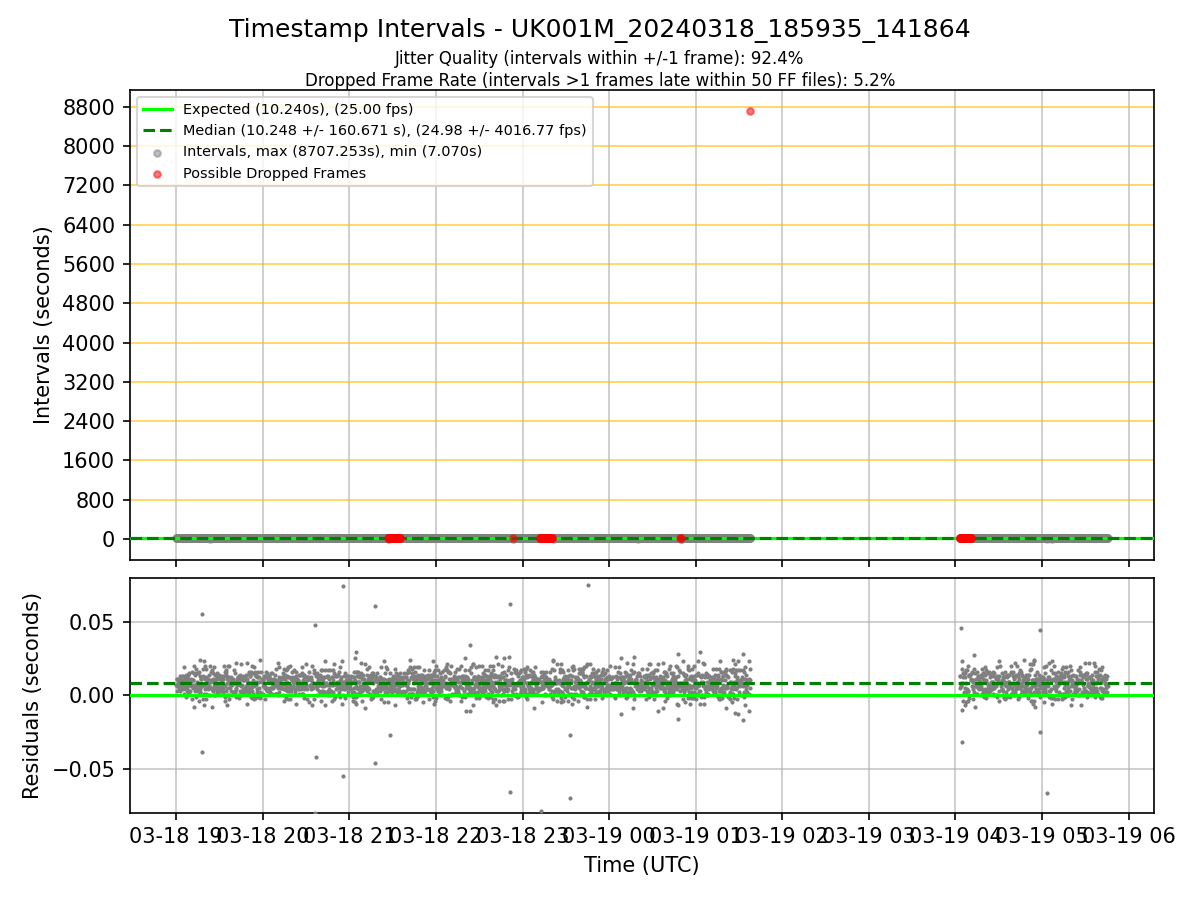The width and height of the screenshot is (1200, 900).
Task: Click the x-axis tick label '03-18 20'
Action: tap(263, 836)
